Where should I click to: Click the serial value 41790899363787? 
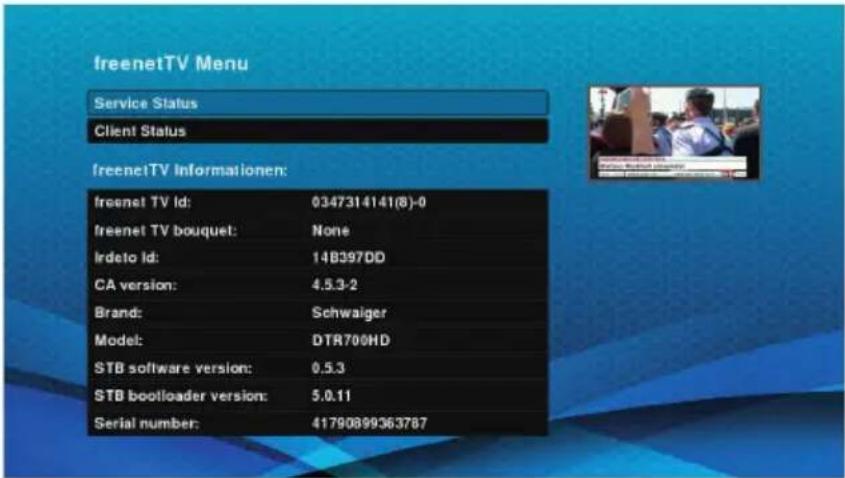[x=369, y=424]
